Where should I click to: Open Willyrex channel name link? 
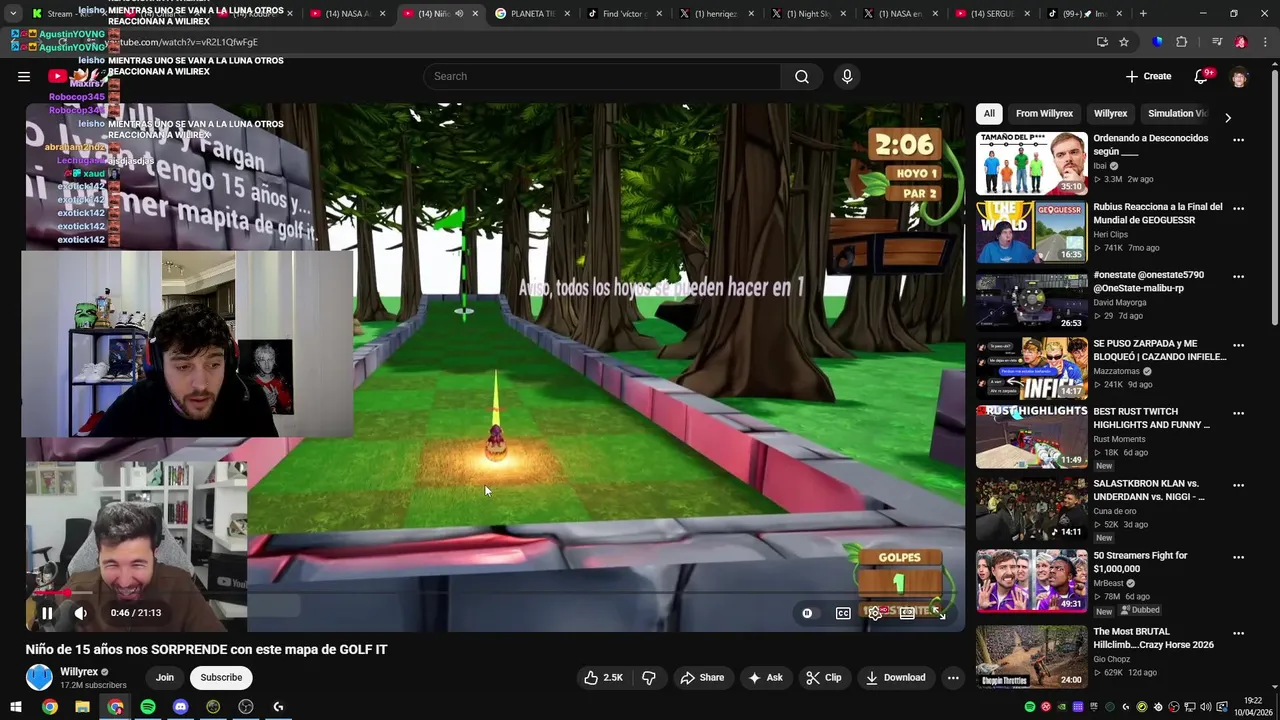[79, 672]
